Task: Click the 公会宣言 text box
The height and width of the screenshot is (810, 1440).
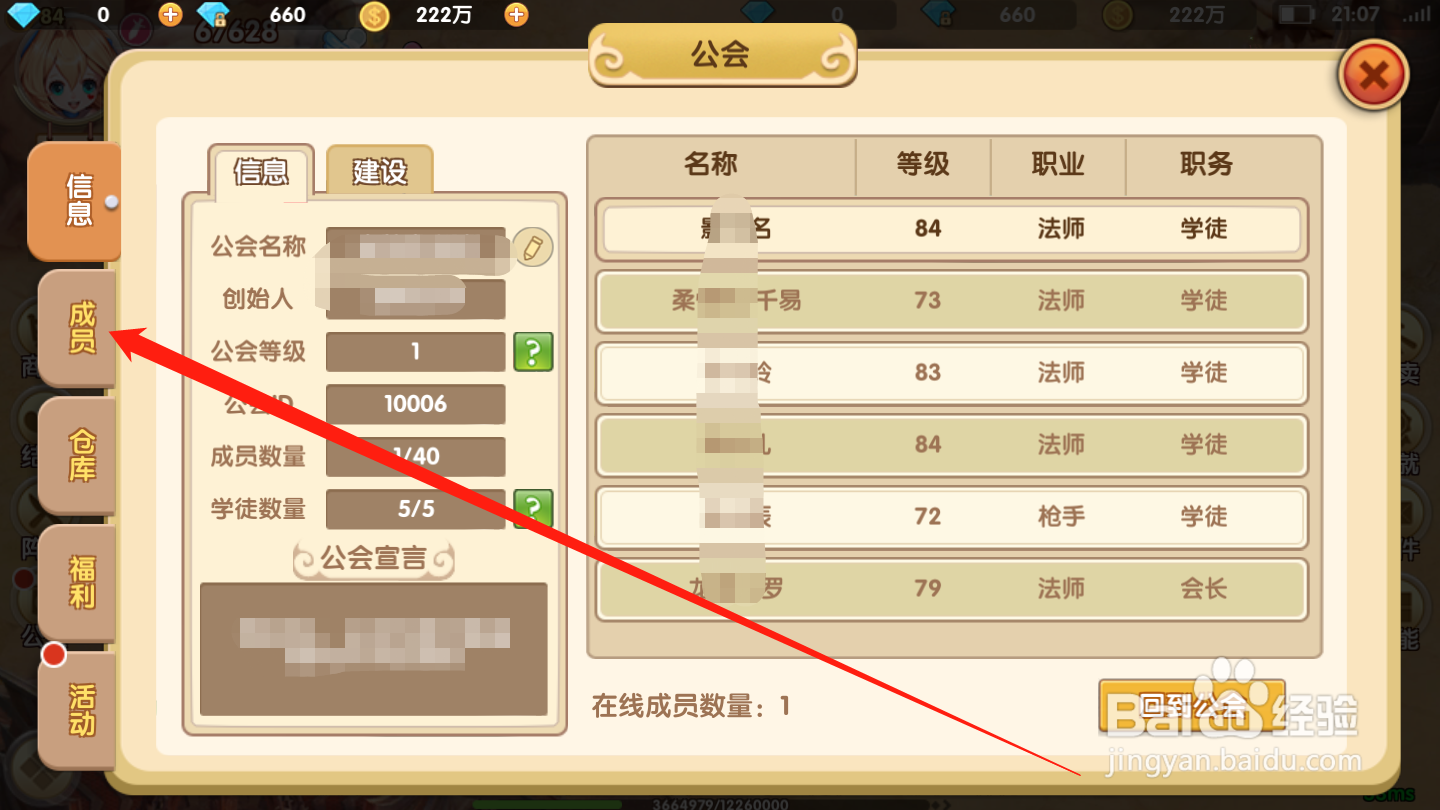Action: (374, 649)
